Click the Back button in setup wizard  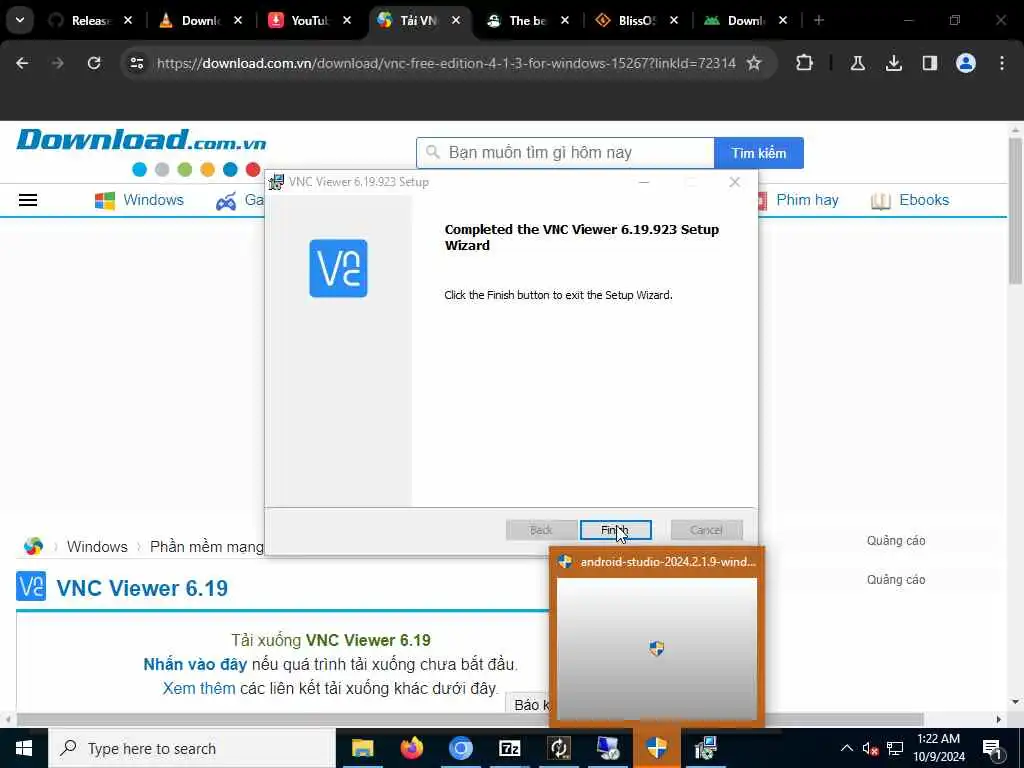541,530
